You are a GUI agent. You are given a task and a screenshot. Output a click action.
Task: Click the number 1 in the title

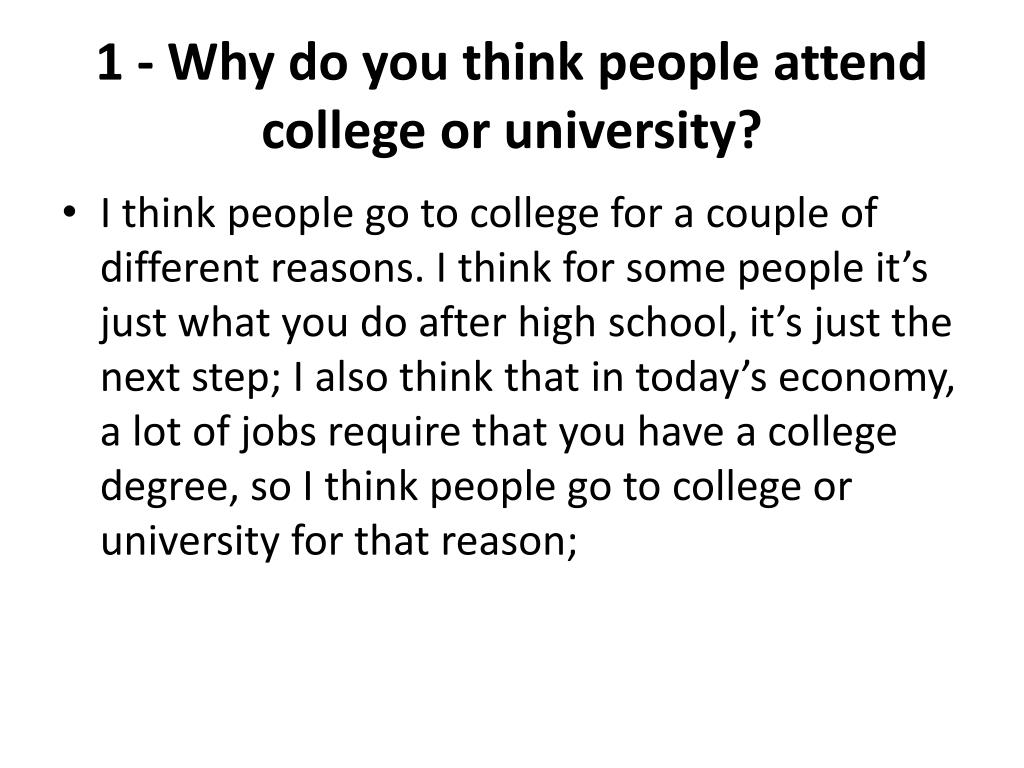click(110, 63)
